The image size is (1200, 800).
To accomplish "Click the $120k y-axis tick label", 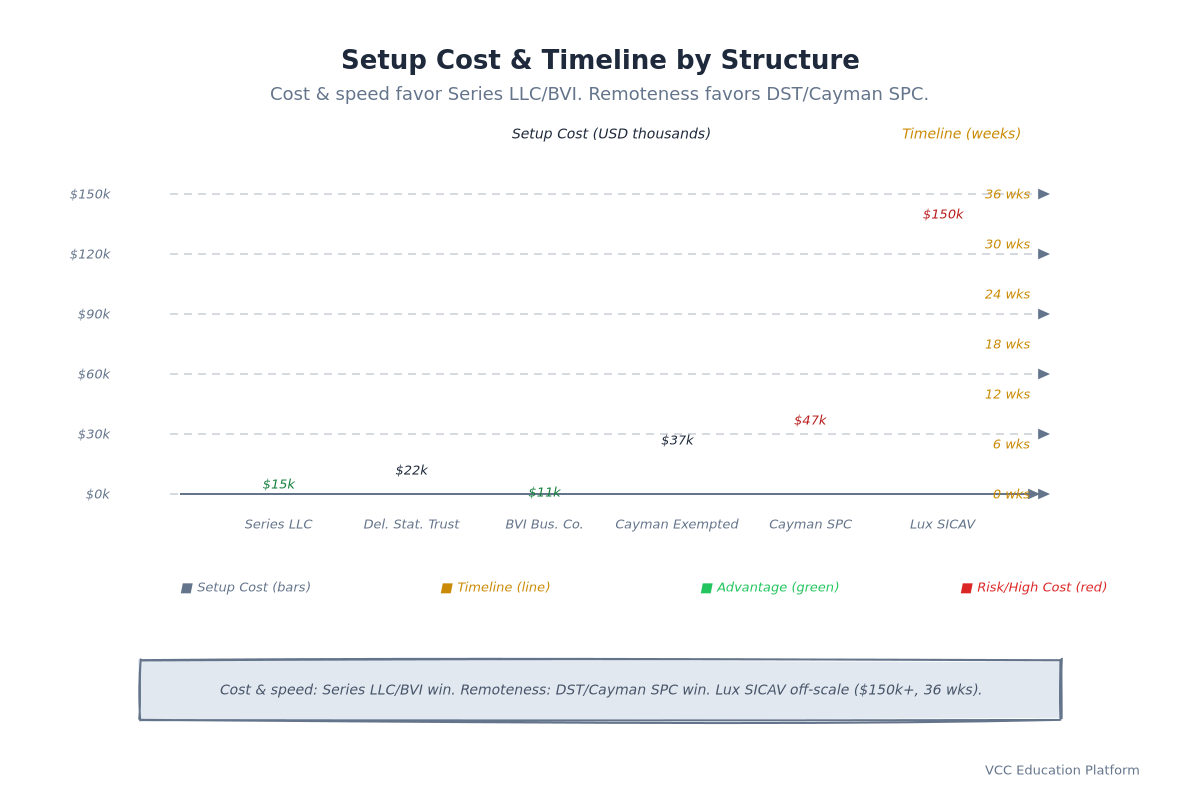I will coord(90,254).
